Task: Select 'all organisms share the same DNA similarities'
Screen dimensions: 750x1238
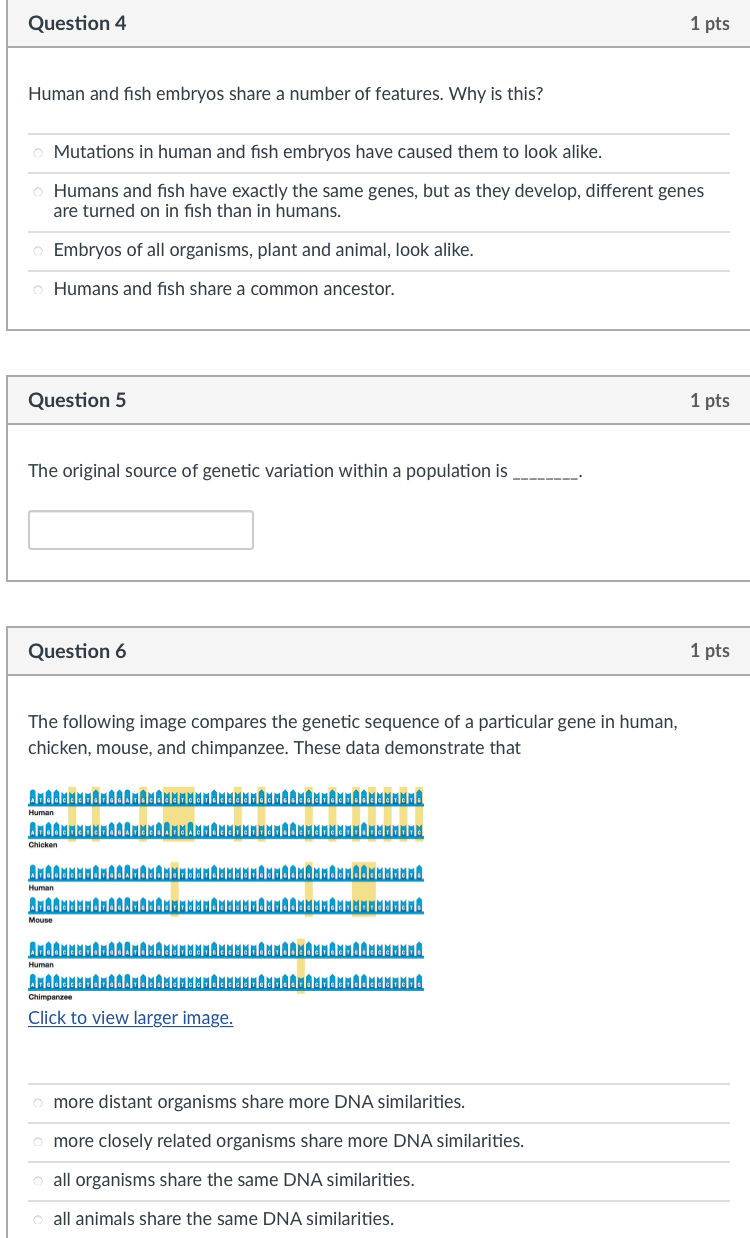Action: click(37, 1181)
